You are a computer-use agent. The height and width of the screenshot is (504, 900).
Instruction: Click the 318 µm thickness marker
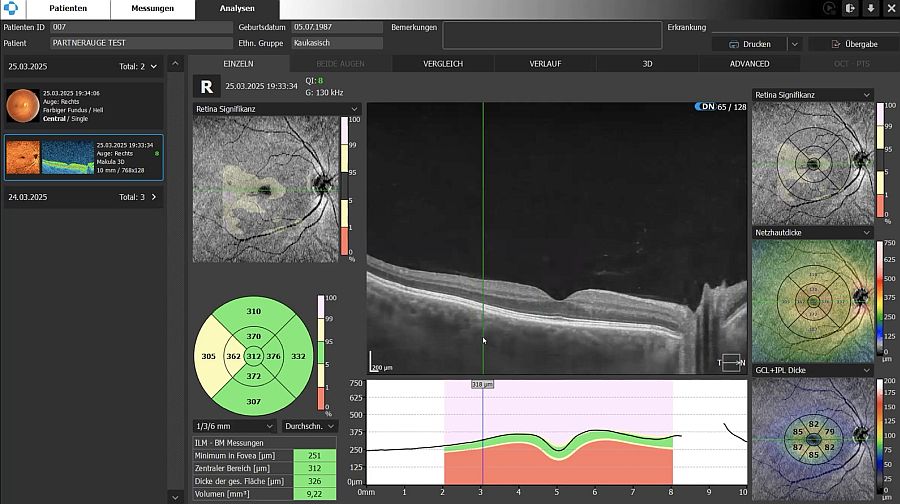tap(482, 384)
